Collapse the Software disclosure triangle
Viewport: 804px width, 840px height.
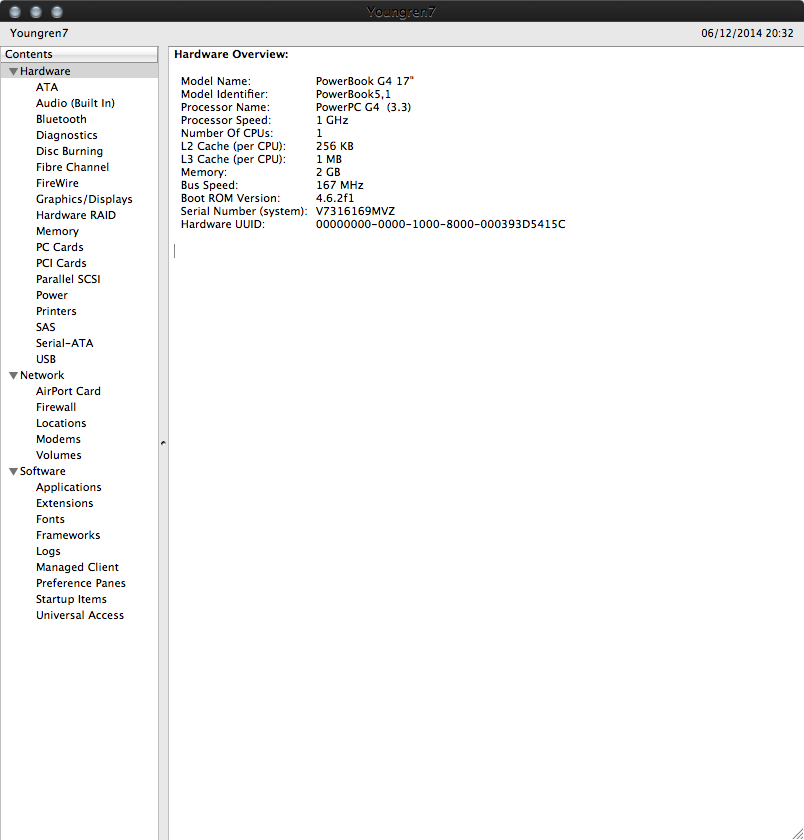click(13, 471)
